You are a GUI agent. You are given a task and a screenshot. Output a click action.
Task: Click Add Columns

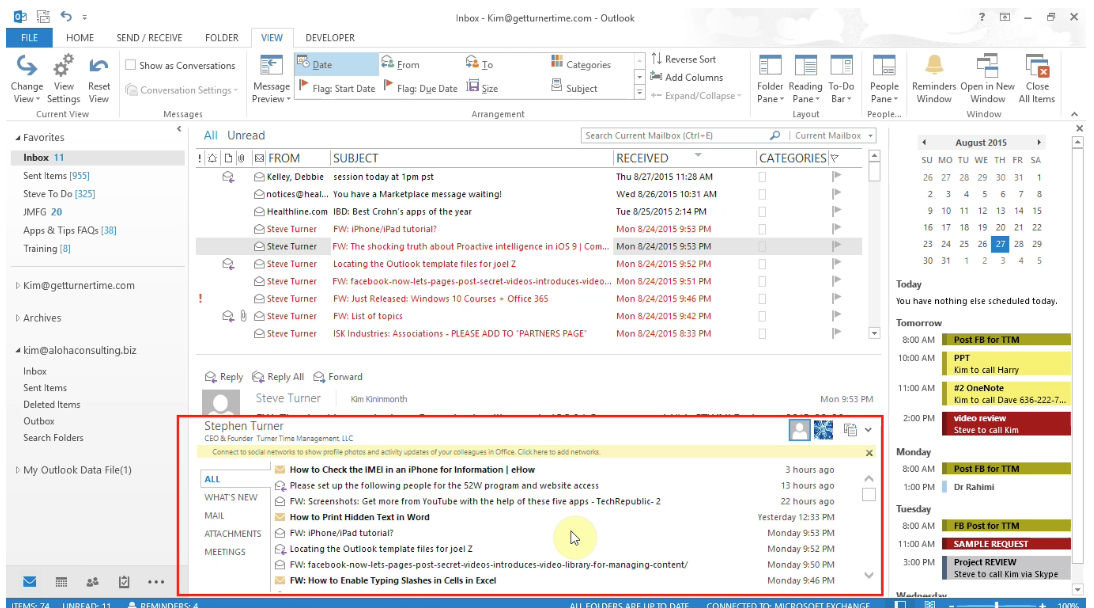(687, 77)
